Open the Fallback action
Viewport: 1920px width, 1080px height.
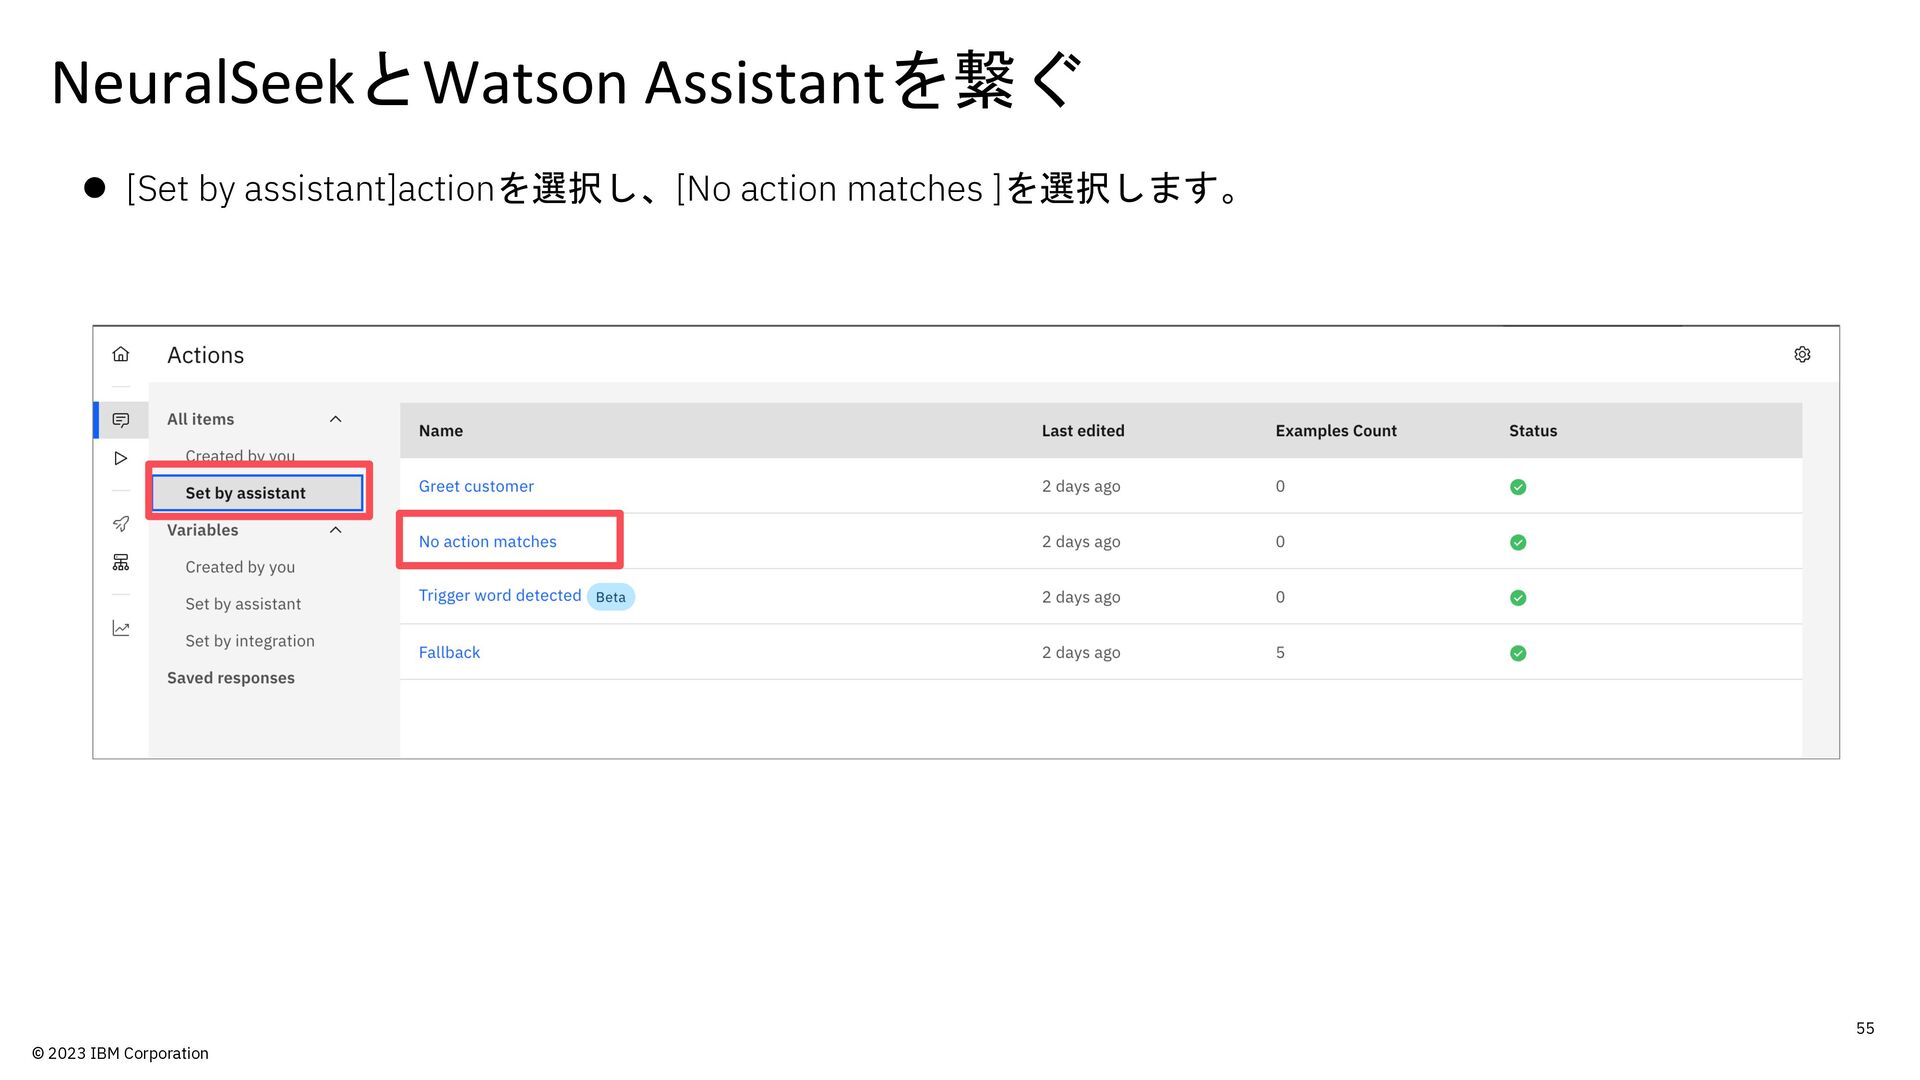pyautogui.click(x=449, y=652)
